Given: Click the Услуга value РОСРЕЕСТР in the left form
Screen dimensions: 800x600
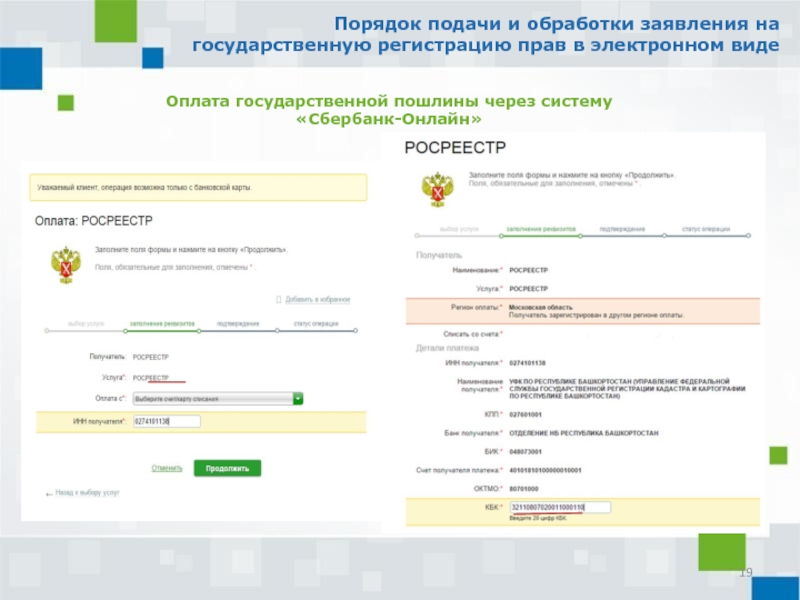Looking at the screenshot, I should pyautogui.click(x=151, y=378).
